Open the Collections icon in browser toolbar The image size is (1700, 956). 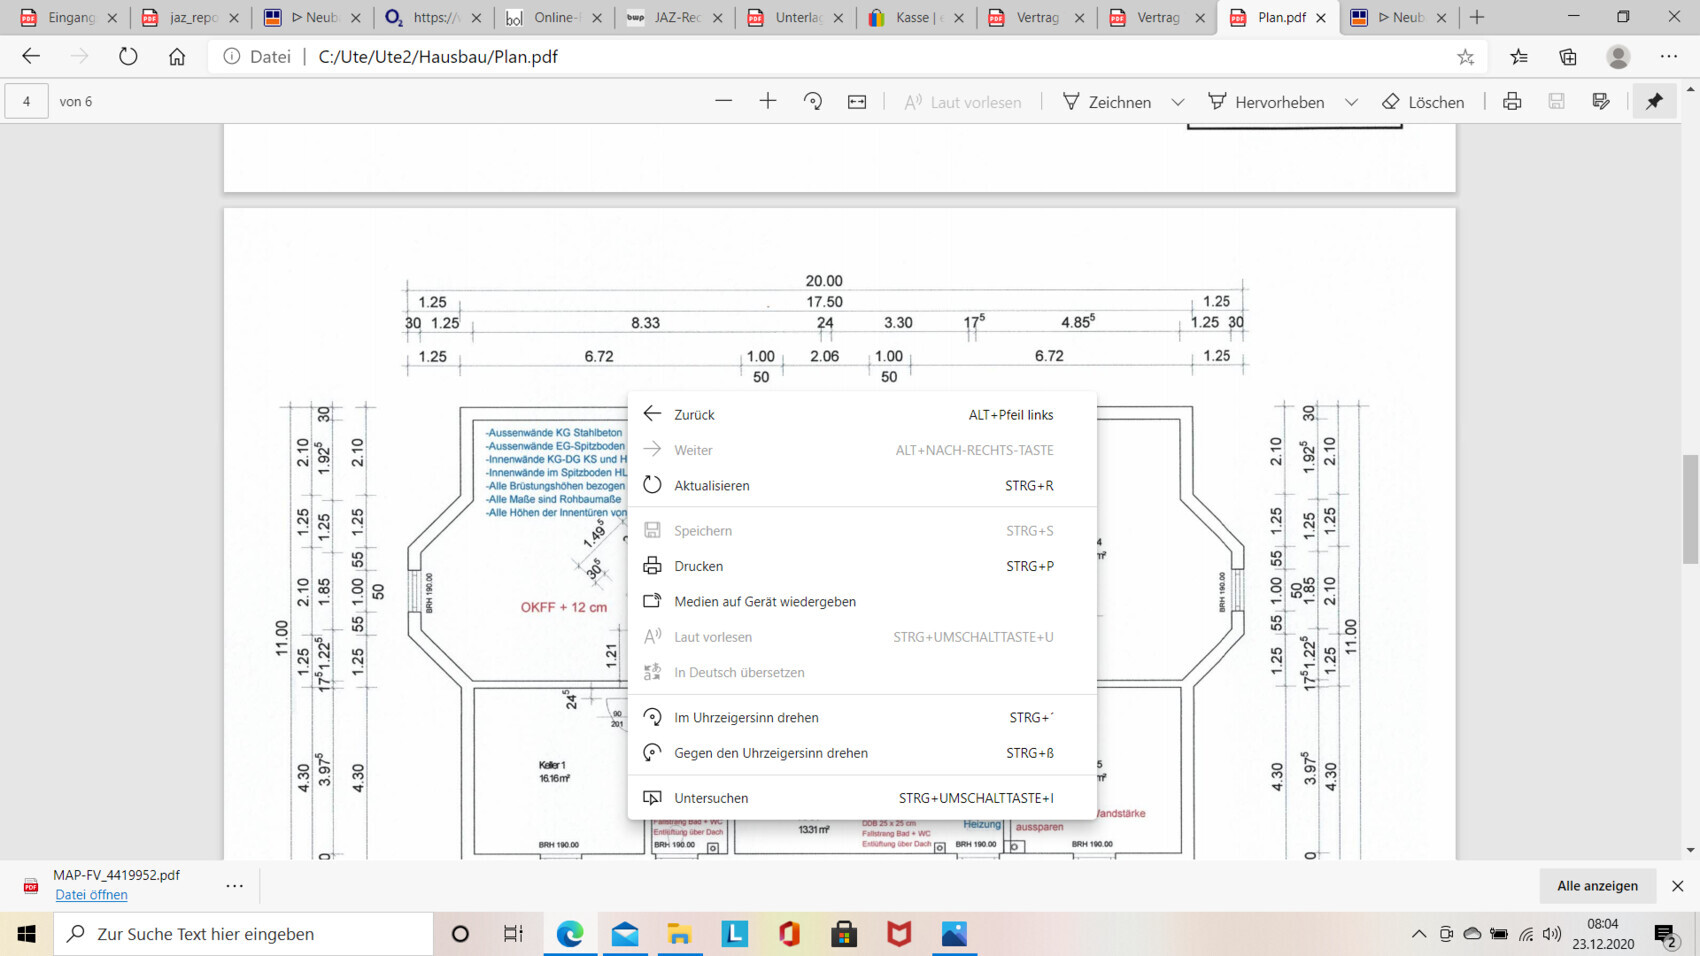click(x=1568, y=57)
